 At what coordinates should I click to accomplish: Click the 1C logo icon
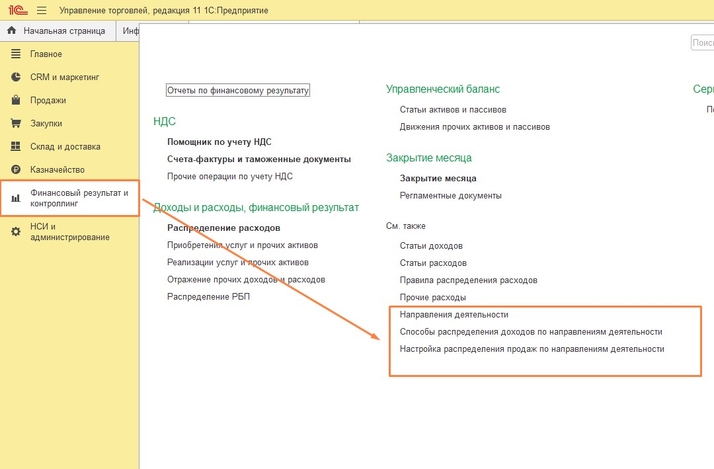17,10
